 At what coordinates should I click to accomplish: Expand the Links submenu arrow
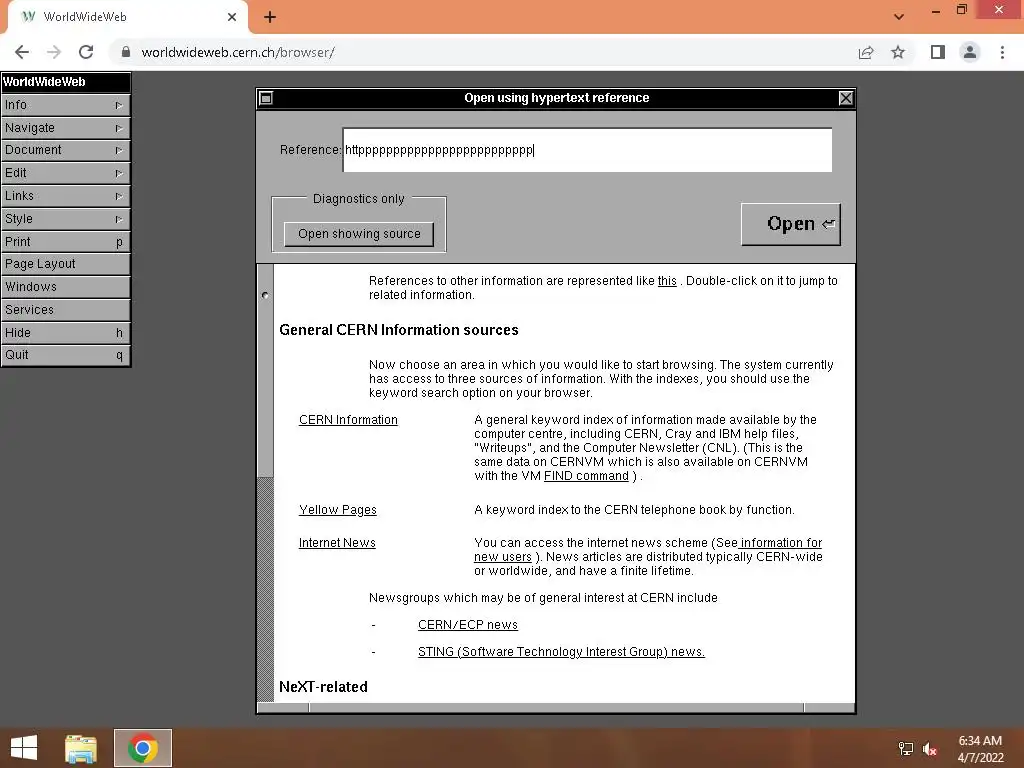[x=119, y=196]
